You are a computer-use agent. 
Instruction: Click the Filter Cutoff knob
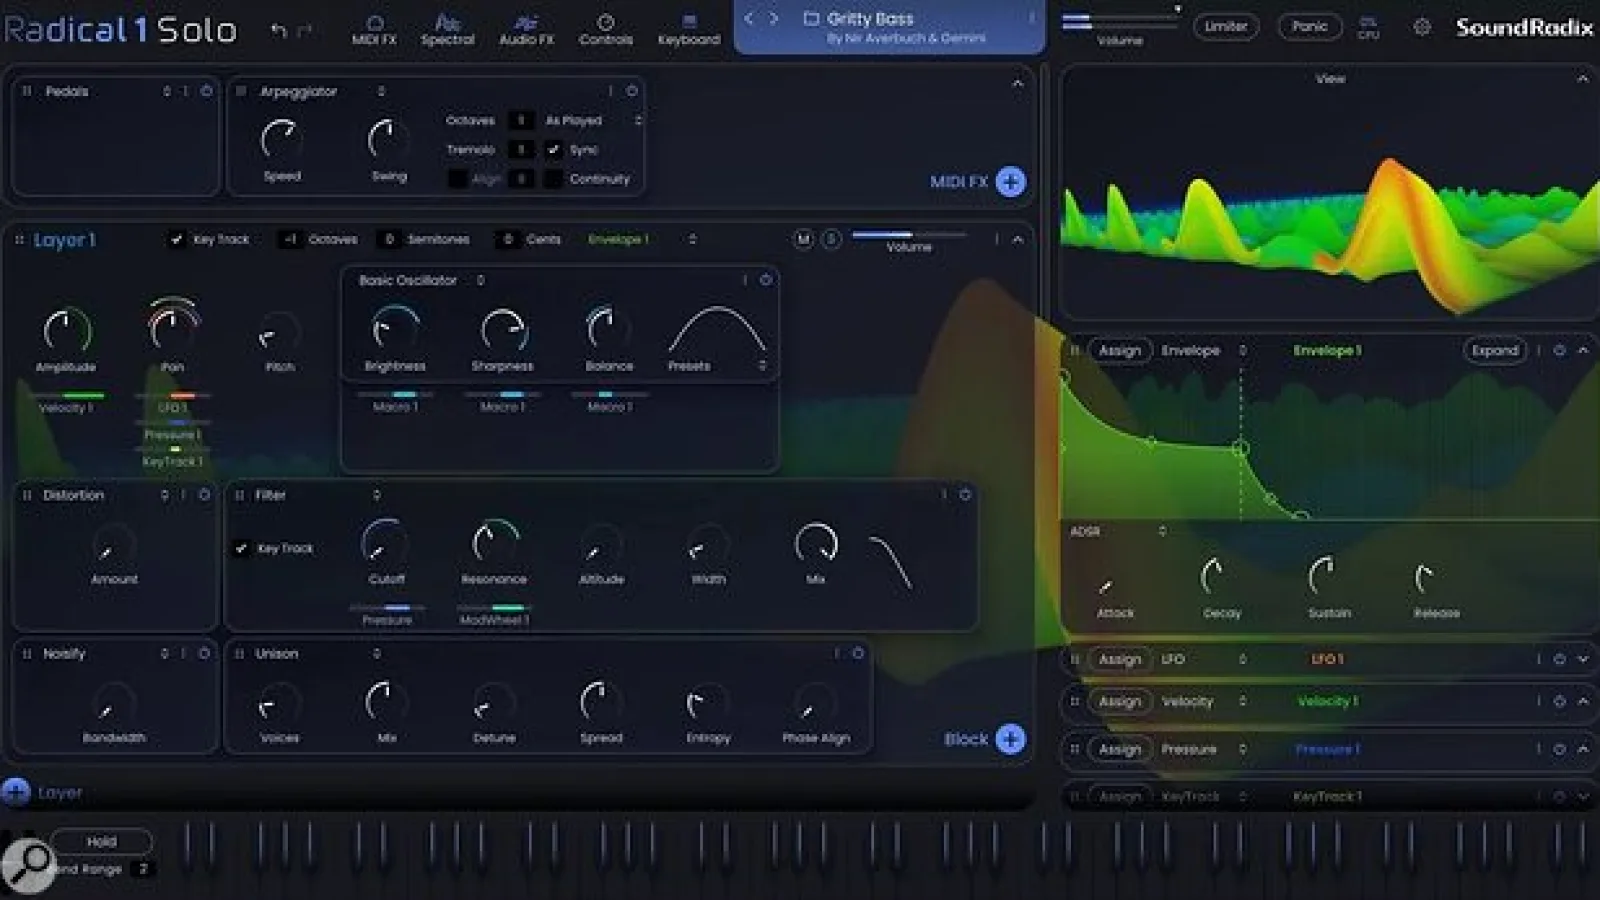coord(385,543)
